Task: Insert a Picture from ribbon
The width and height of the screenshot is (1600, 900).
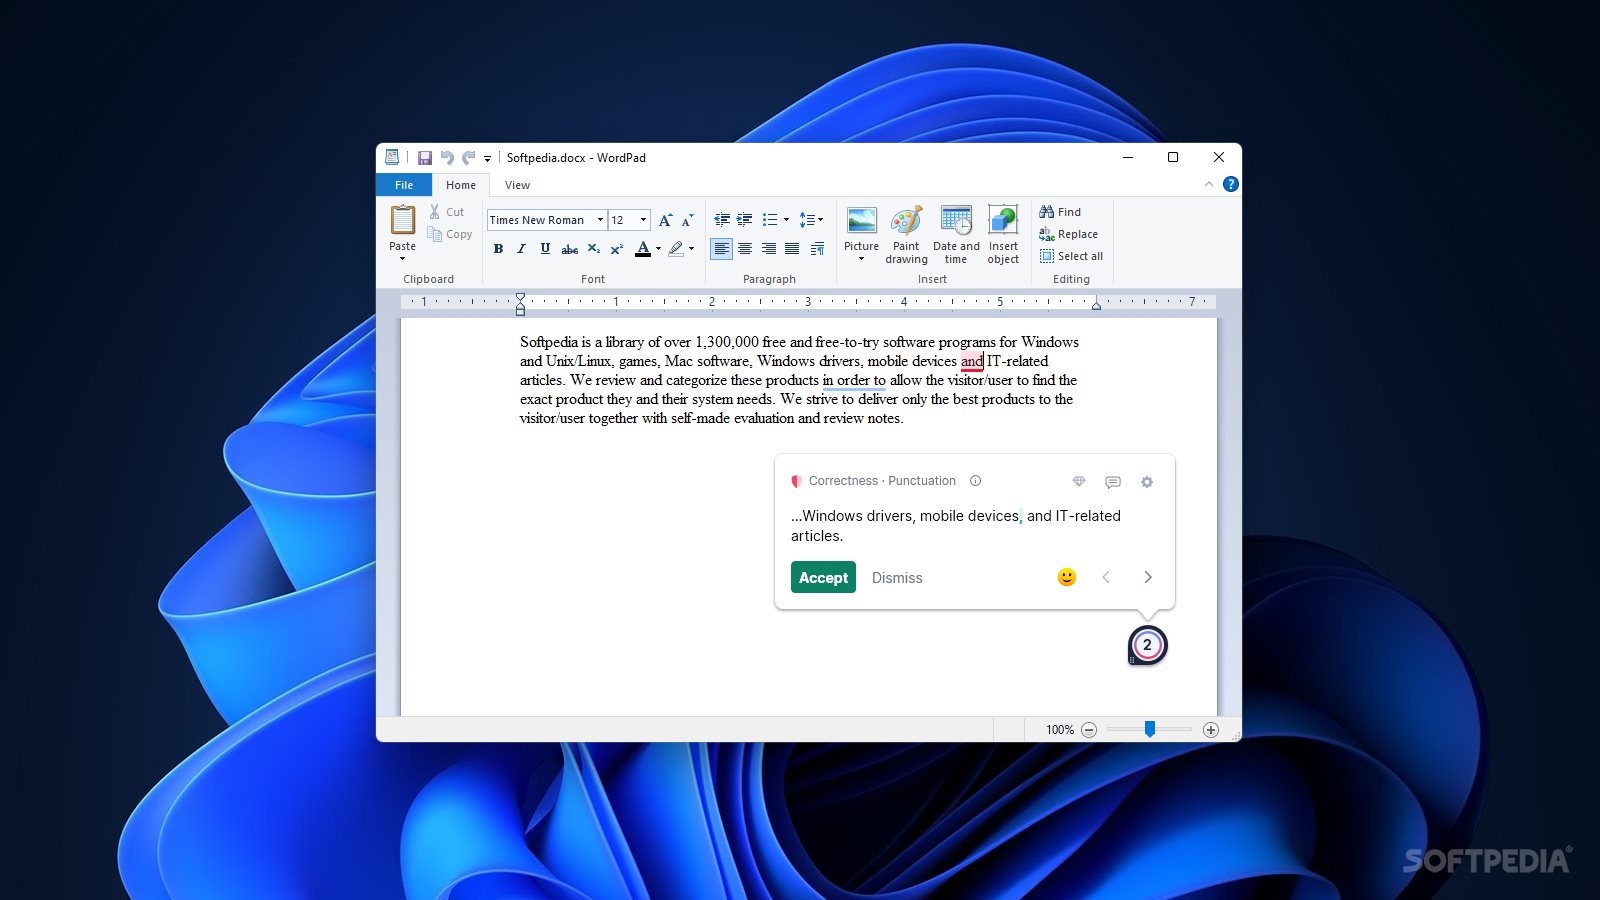Action: tap(861, 220)
